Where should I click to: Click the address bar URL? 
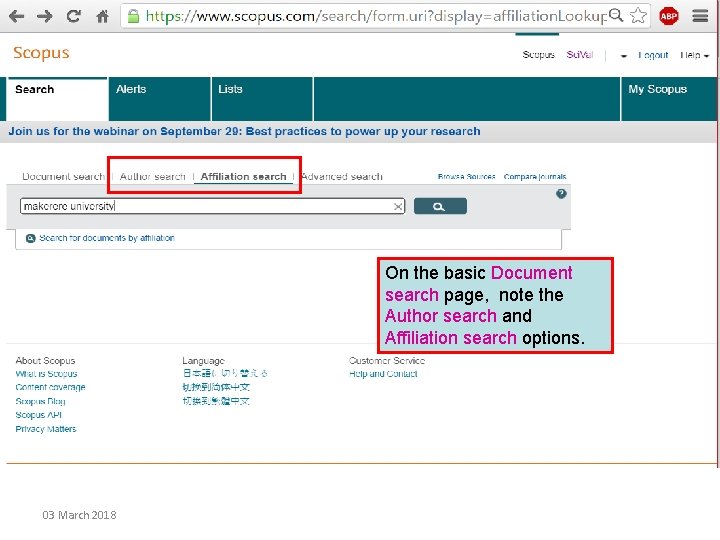(377, 16)
